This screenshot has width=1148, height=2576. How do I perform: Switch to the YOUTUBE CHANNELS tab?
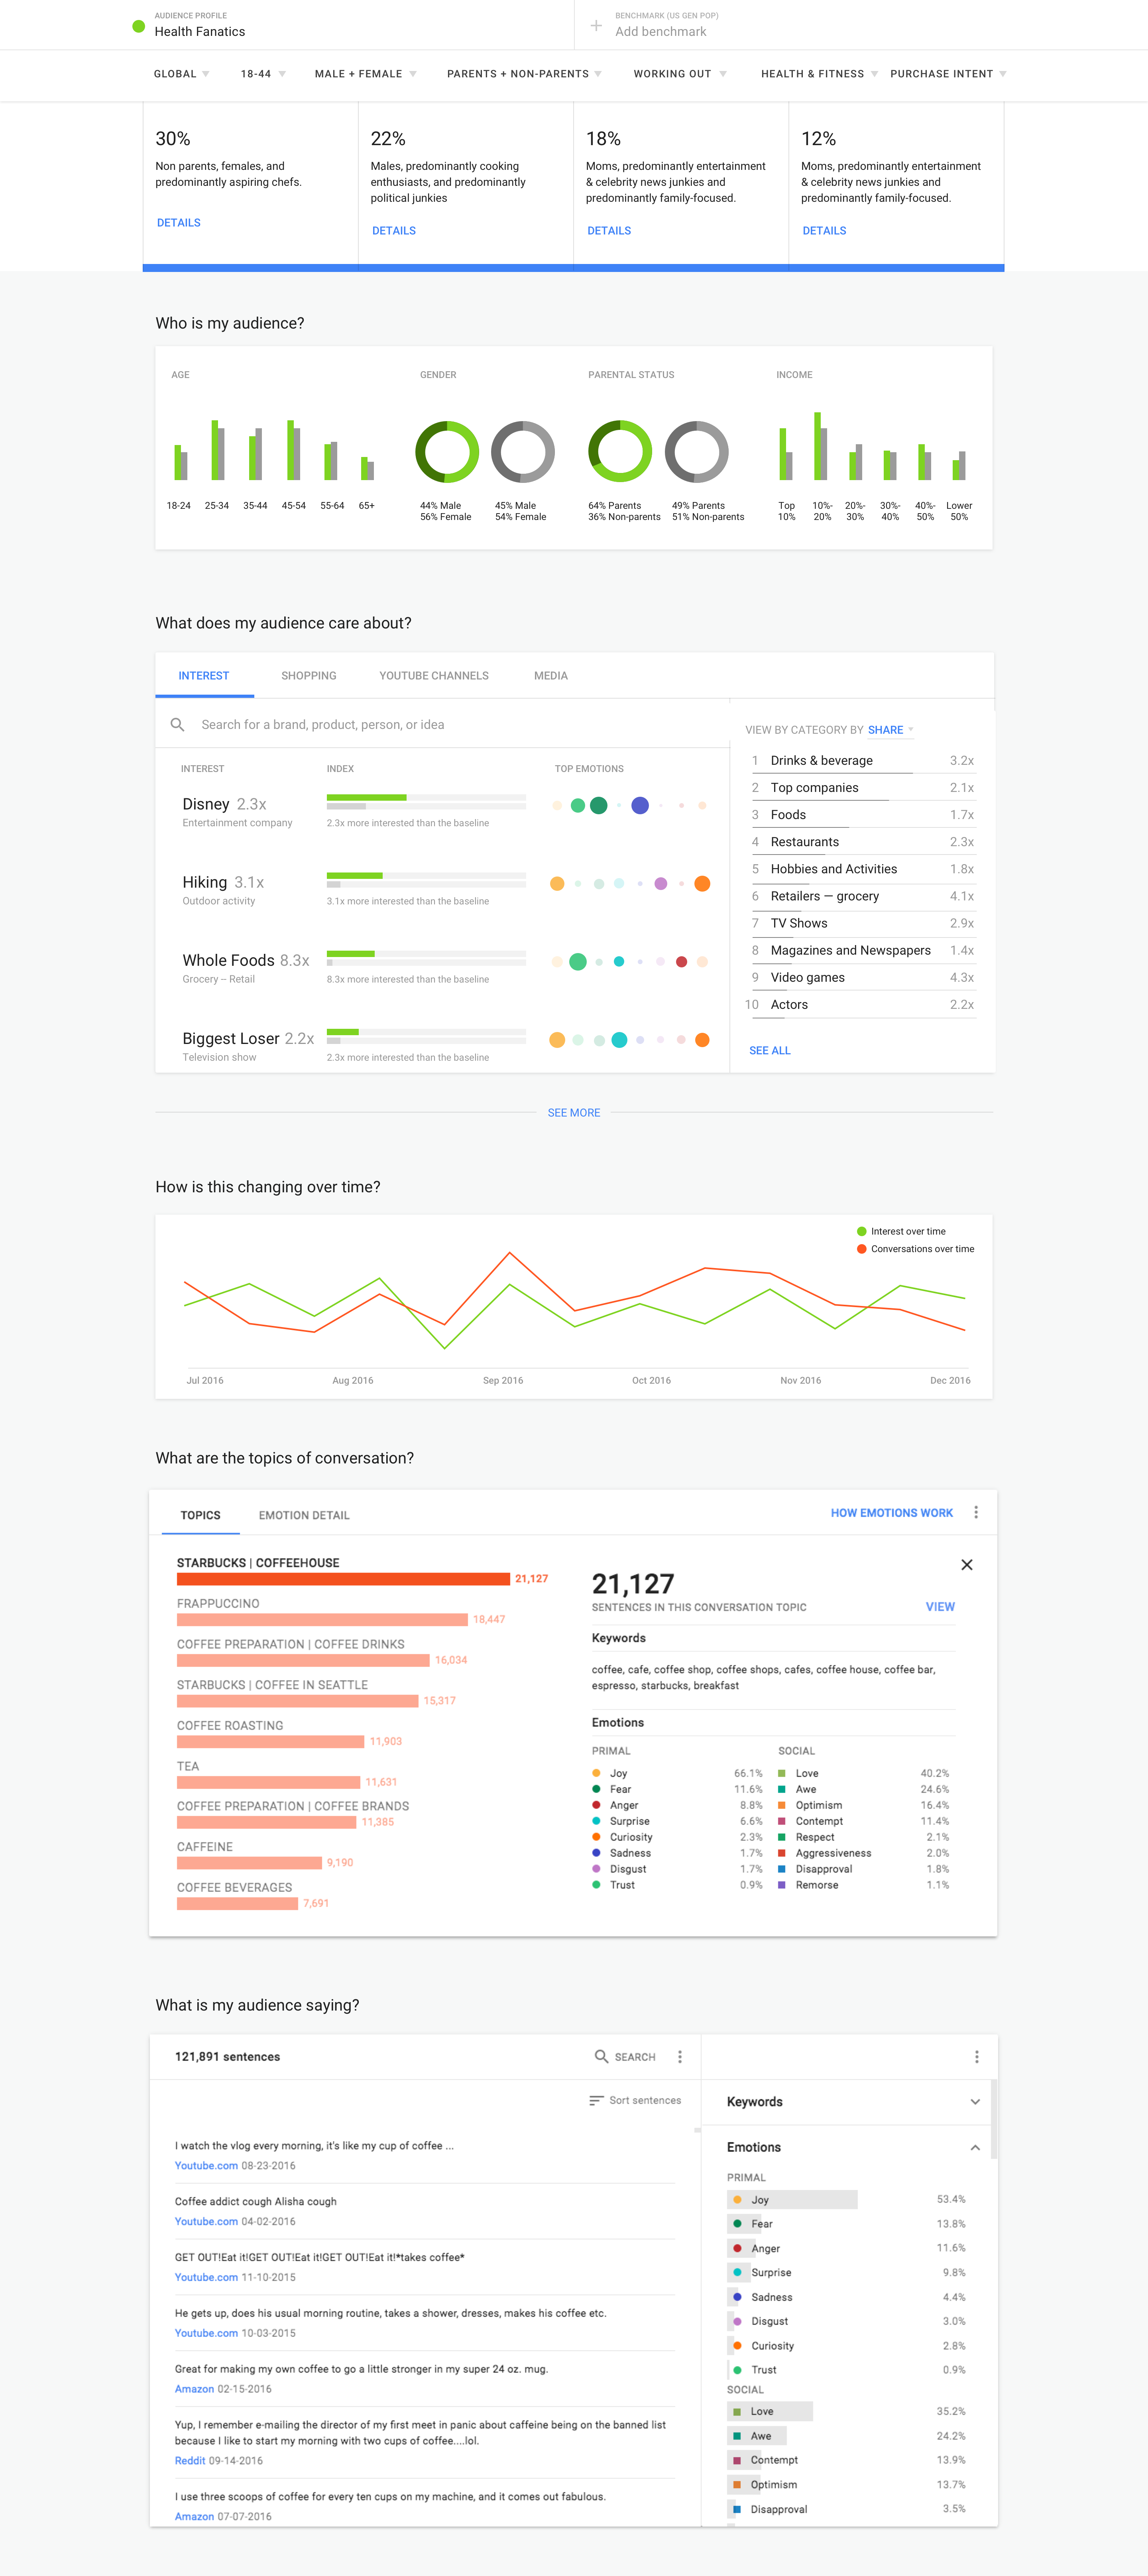click(434, 676)
